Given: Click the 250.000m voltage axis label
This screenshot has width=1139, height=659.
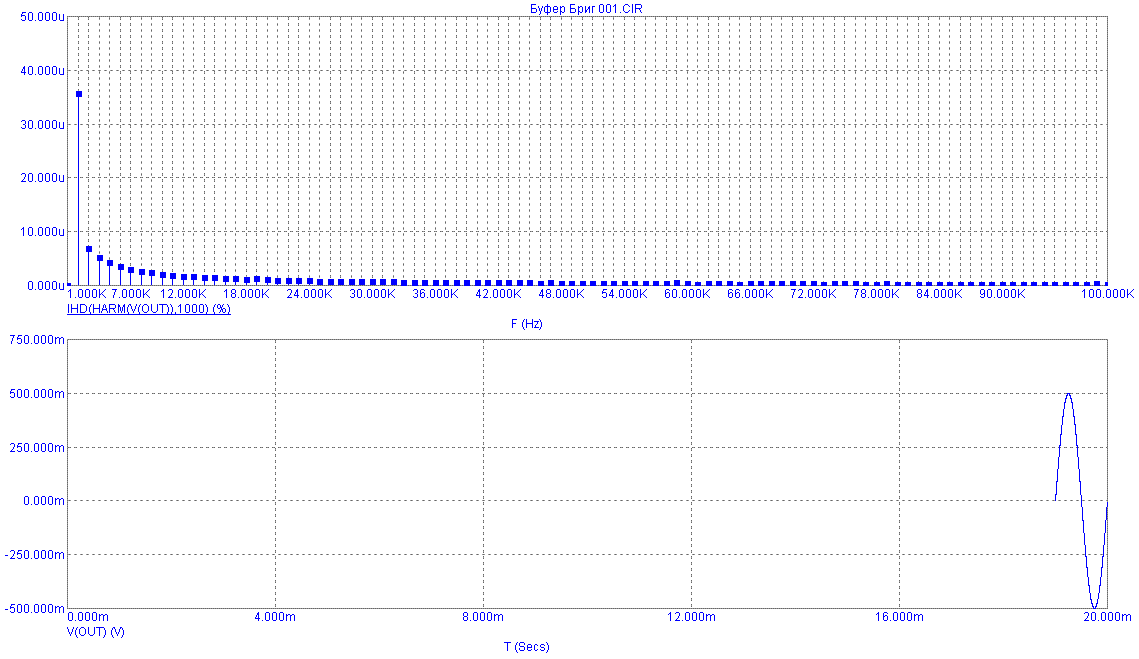Looking at the screenshot, I should click(36, 447).
